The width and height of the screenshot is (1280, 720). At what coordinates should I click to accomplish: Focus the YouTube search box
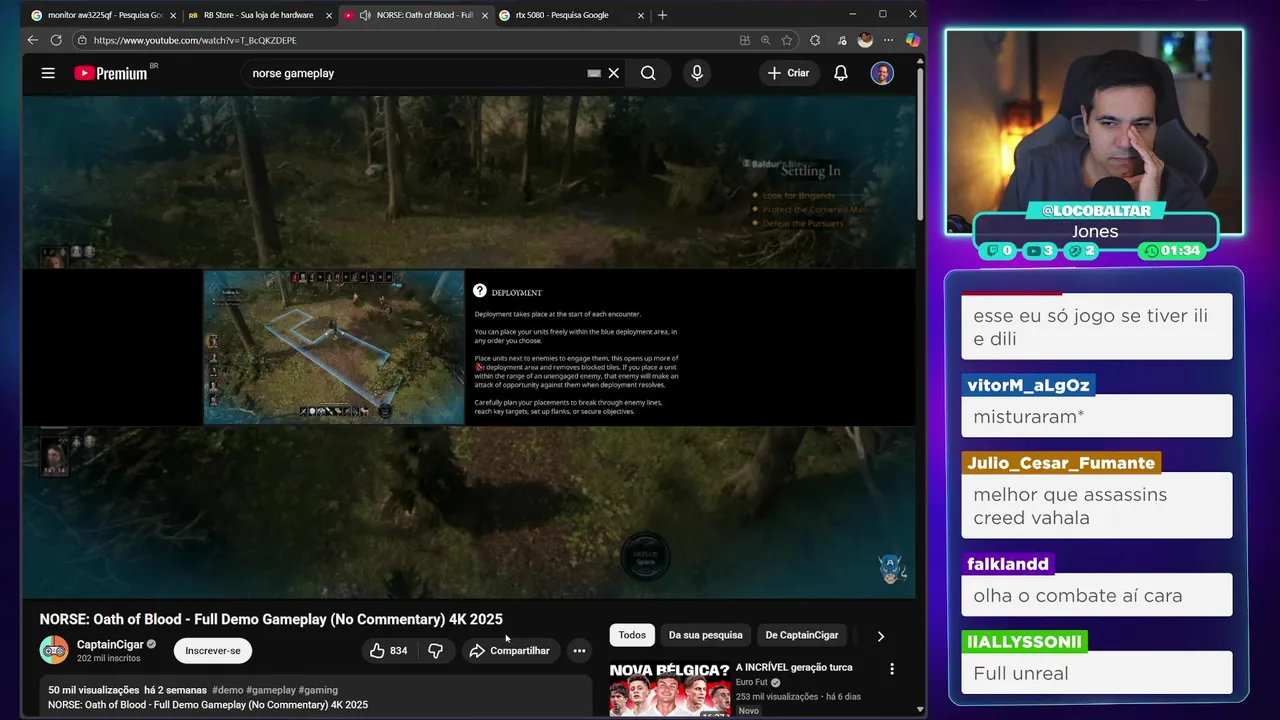click(x=415, y=73)
